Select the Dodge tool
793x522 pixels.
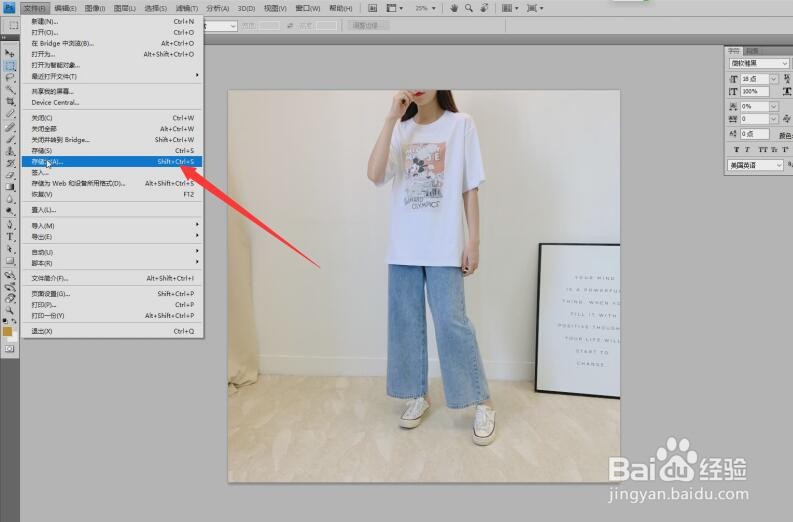(10, 211)
